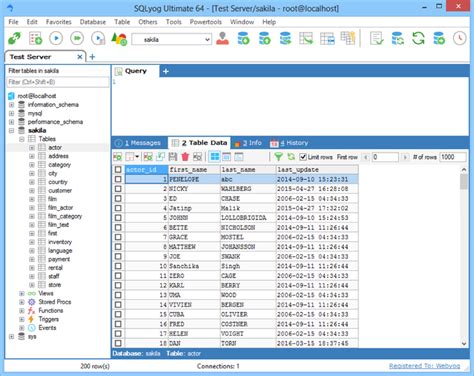Select the customer table in tree
The width and height of the screenshot is (474, 376).
coord(60,191)
